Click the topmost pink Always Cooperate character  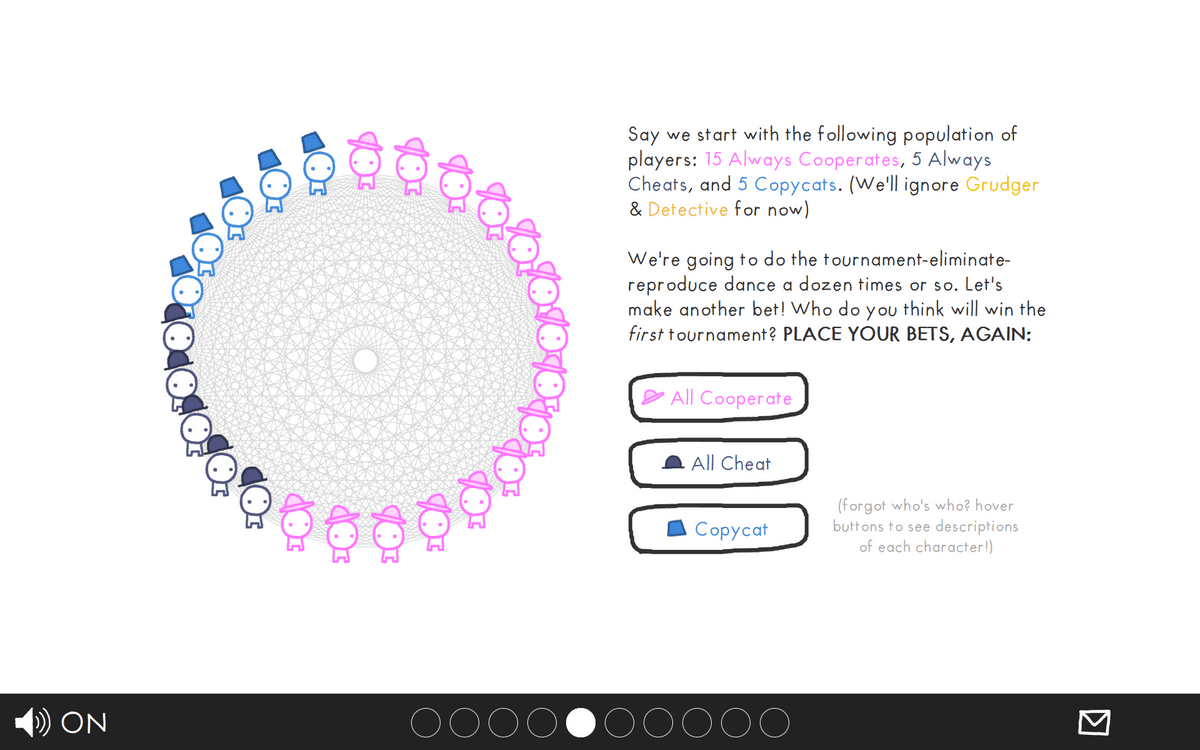point(365,160)
